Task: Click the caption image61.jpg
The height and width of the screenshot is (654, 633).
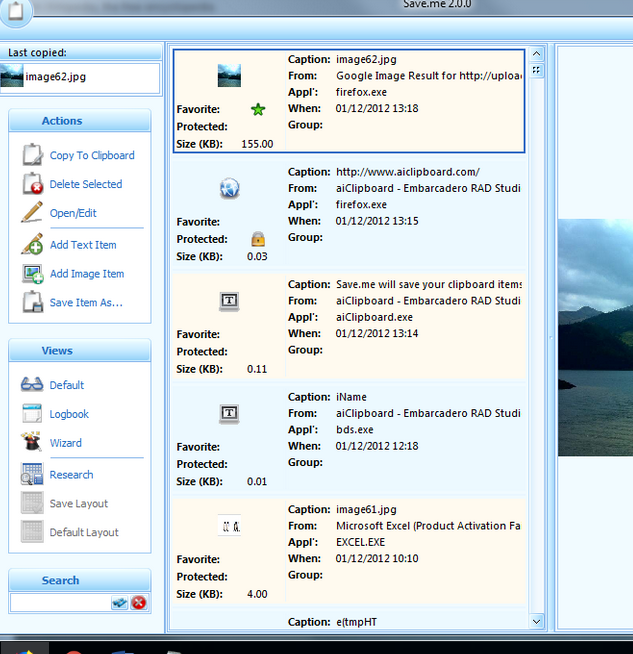Action: click(x=366, y=510)
